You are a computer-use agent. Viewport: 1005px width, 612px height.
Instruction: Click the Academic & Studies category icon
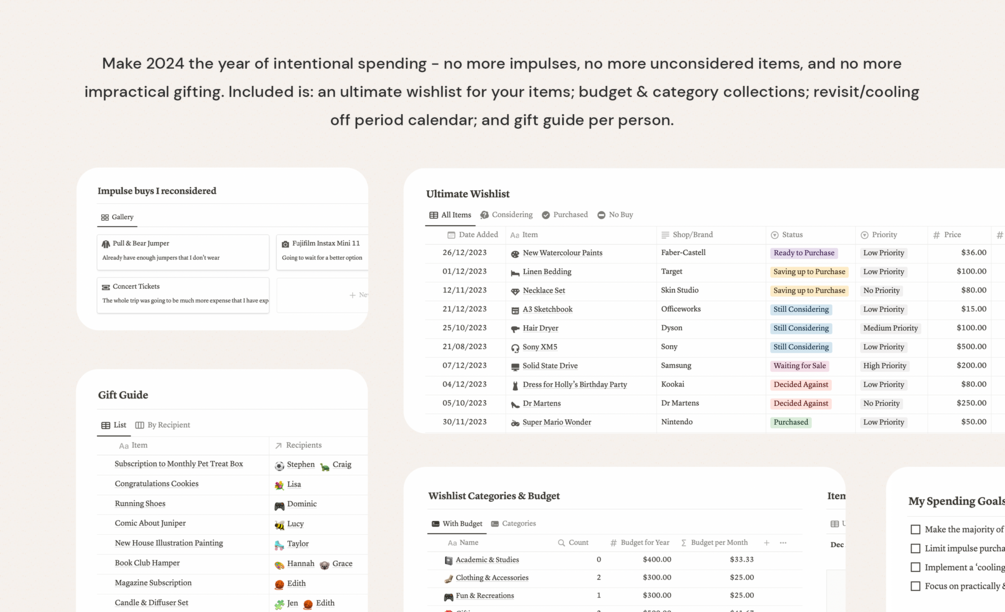448,560
